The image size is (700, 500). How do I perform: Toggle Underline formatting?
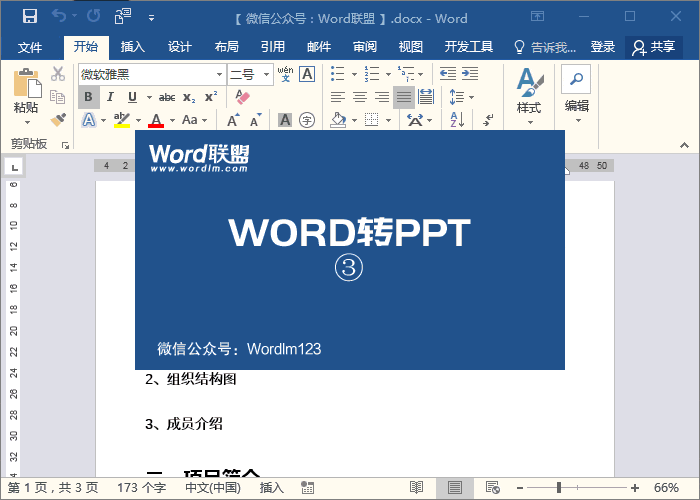[132, 97]
